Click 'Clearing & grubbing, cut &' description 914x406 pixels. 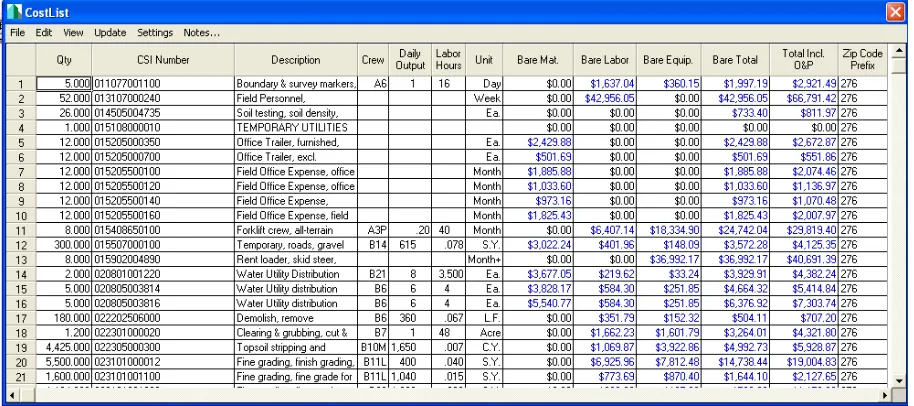pos(296,333)
